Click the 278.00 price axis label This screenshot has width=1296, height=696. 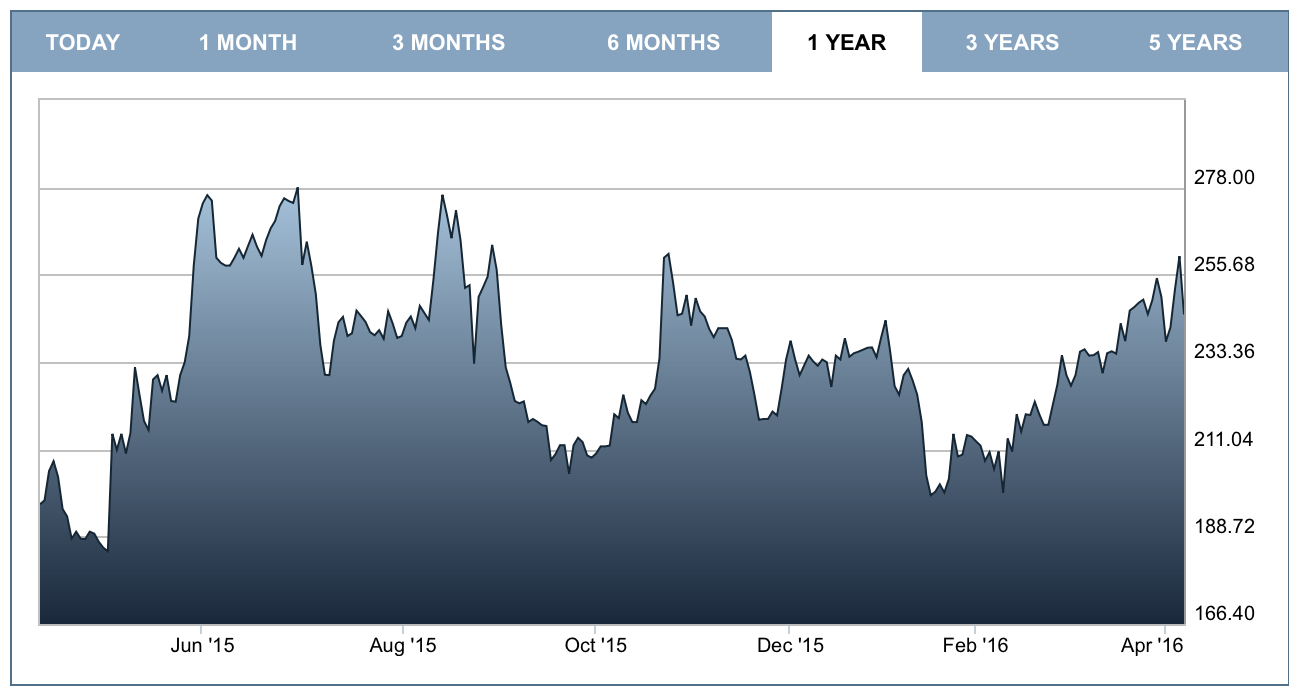1225,177
